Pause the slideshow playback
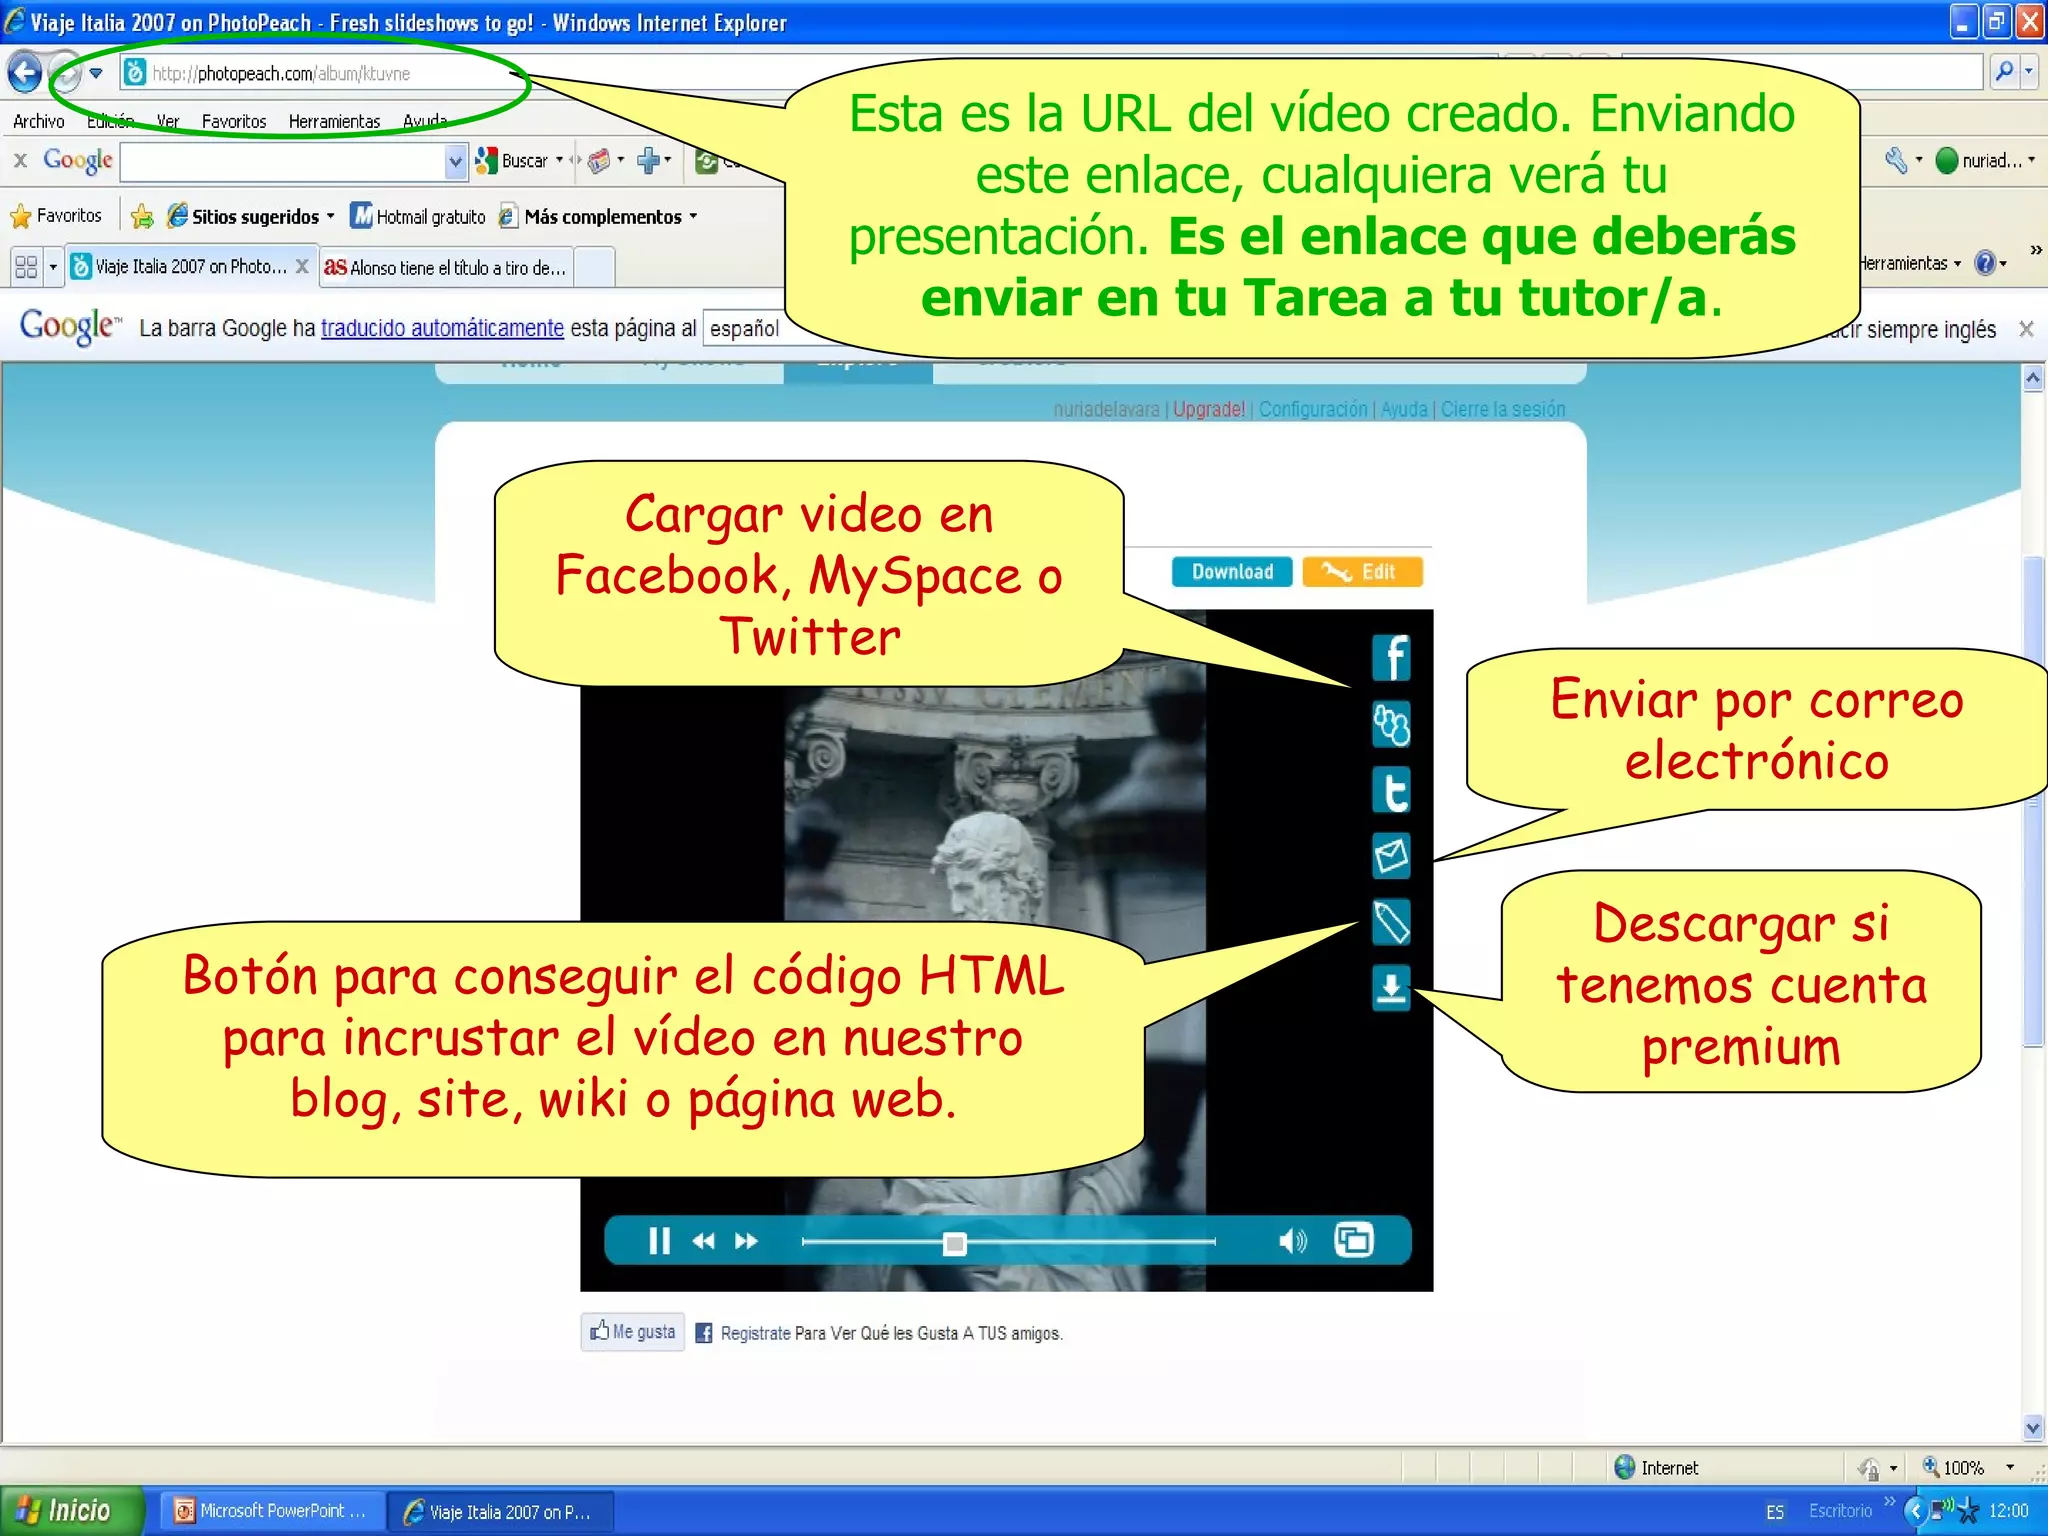Viewport: 2048px width, 1536px height. (659, 1241)
